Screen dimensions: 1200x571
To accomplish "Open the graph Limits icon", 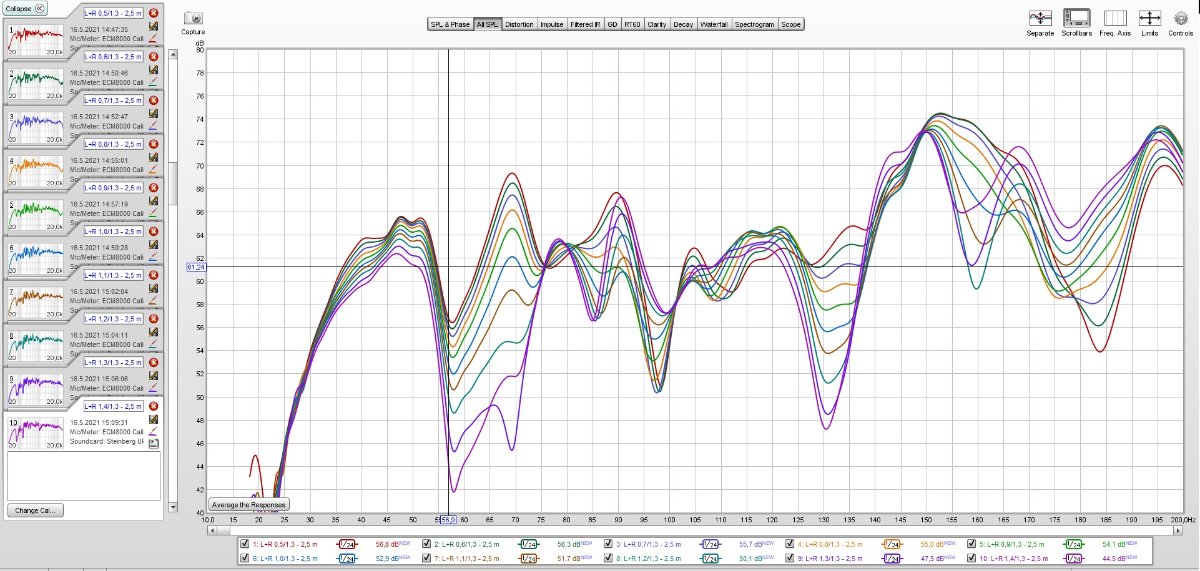I will [1149, 18].
